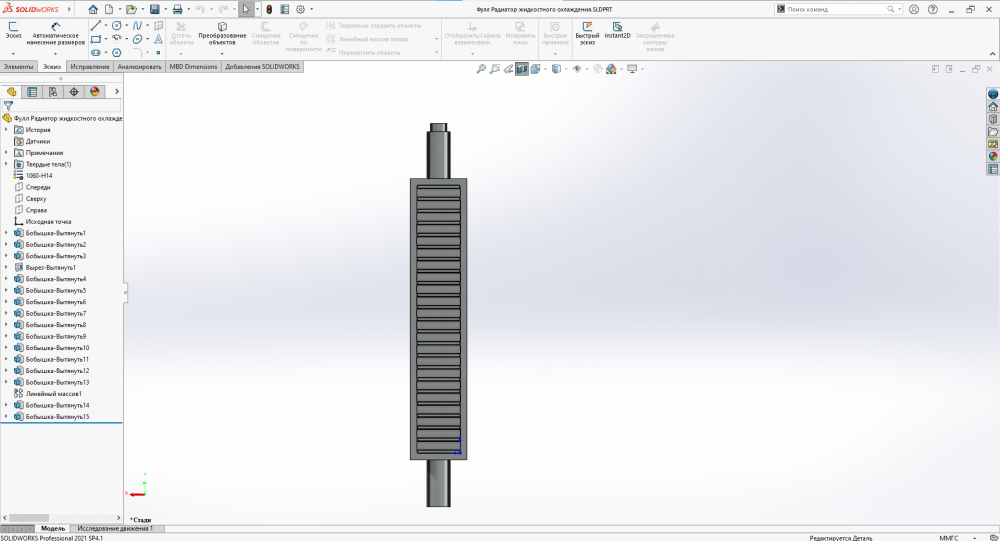Open the options gear dropdown arrow
The width and height of the screenshot is (1000, 541).
click(x=314, y=9)
